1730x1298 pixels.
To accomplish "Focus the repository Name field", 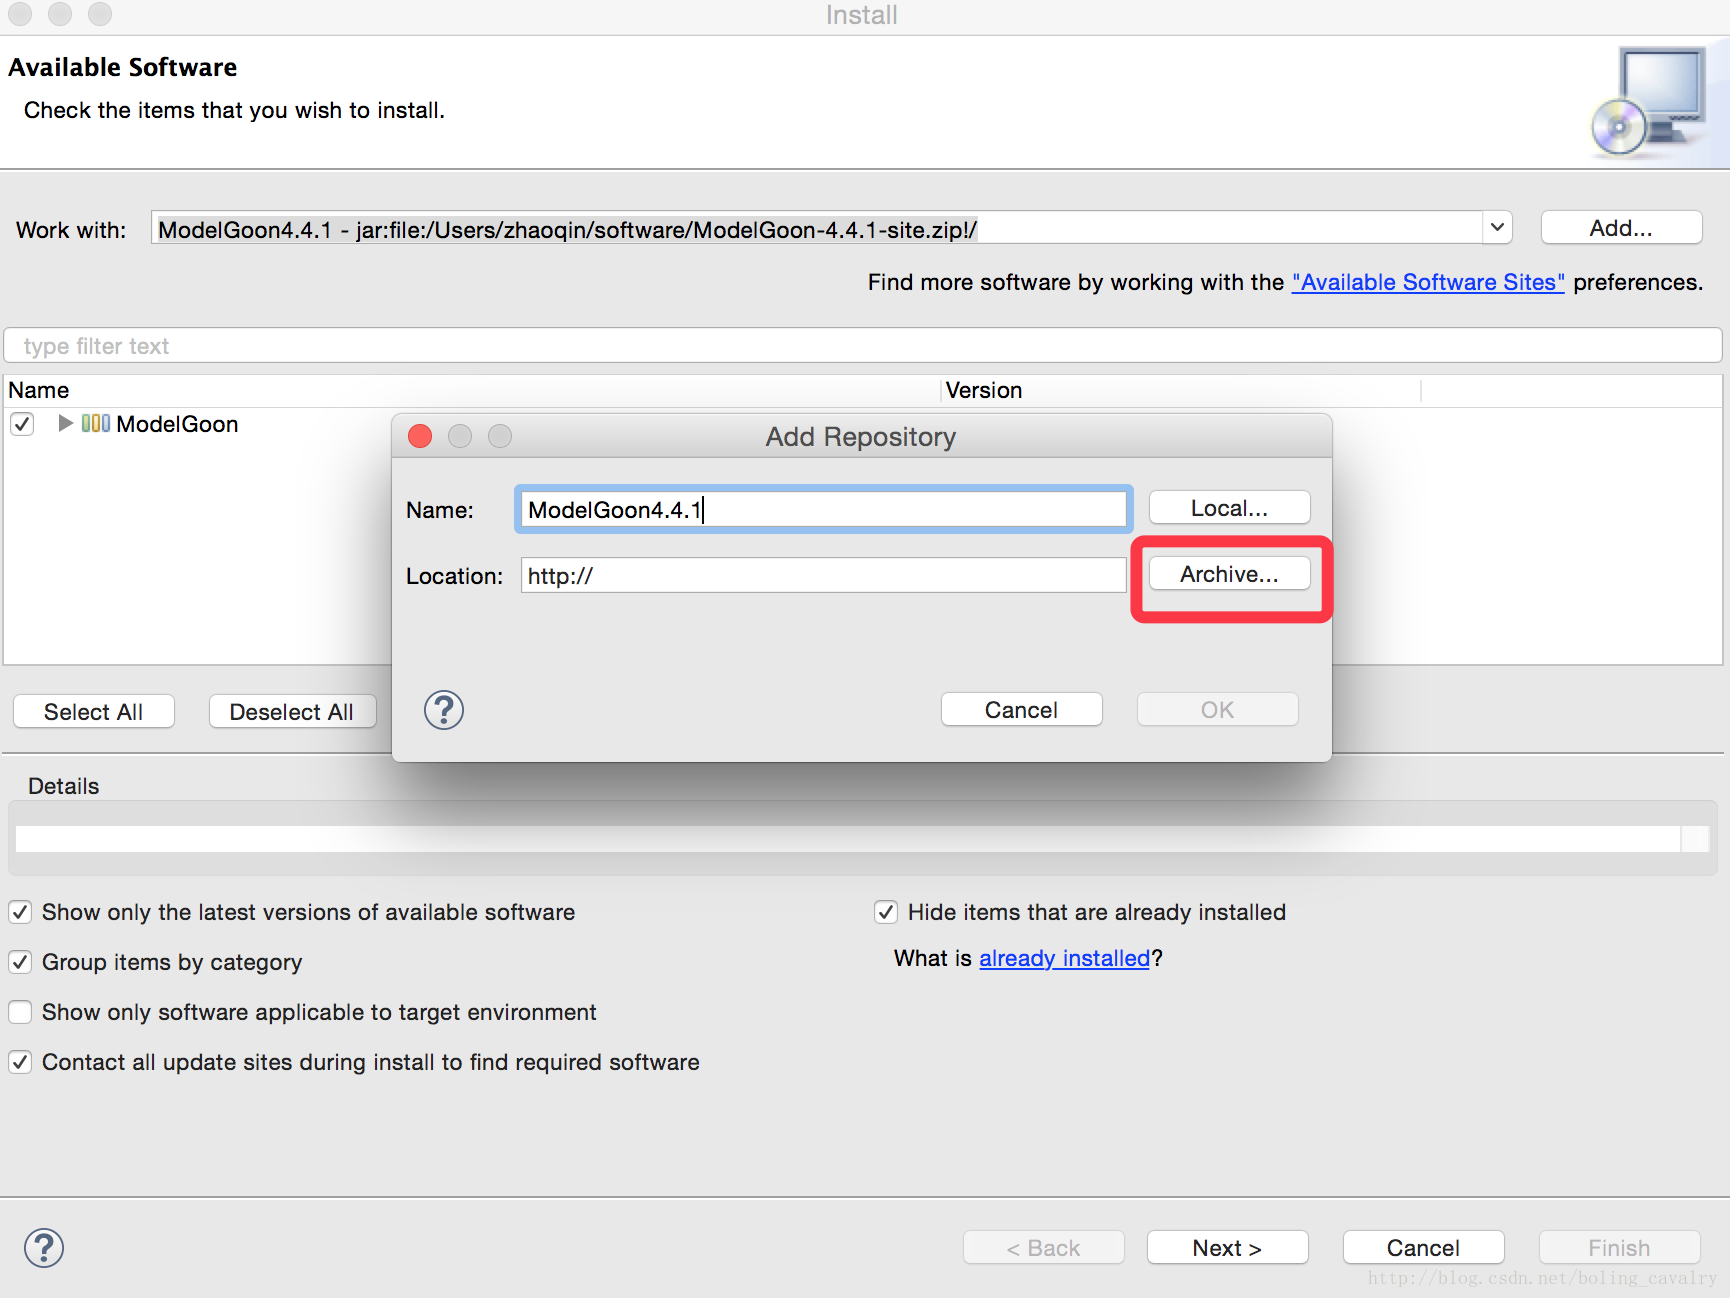I will pyautogui.click(x=824, y=509).
